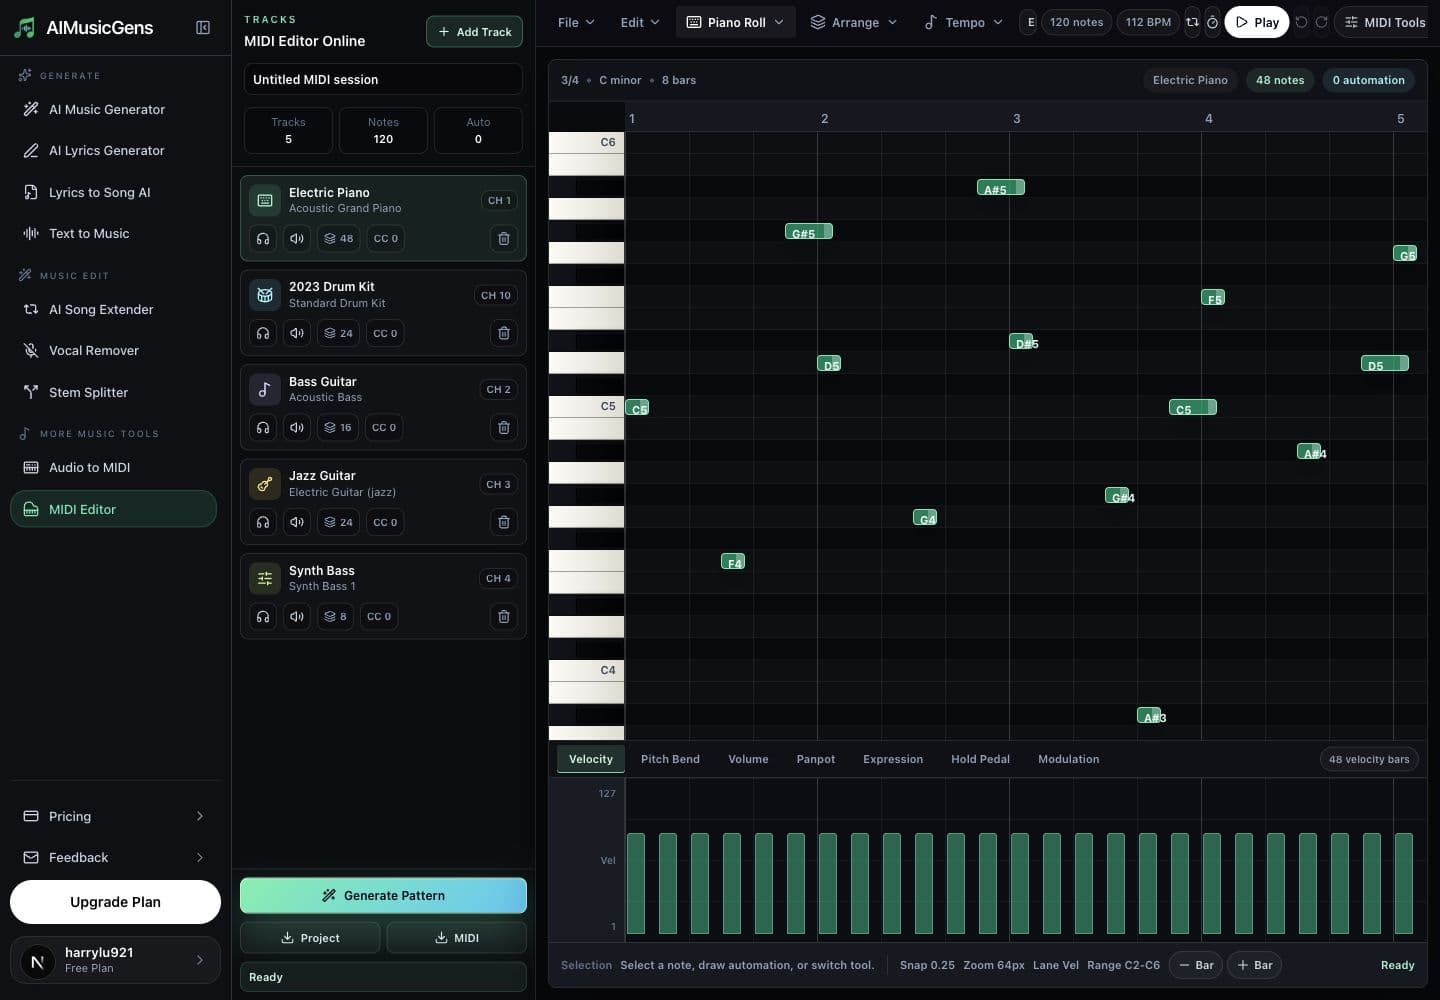Switch to the Panpot tab
1440x1000 pixels.
(x=816, y=759)
